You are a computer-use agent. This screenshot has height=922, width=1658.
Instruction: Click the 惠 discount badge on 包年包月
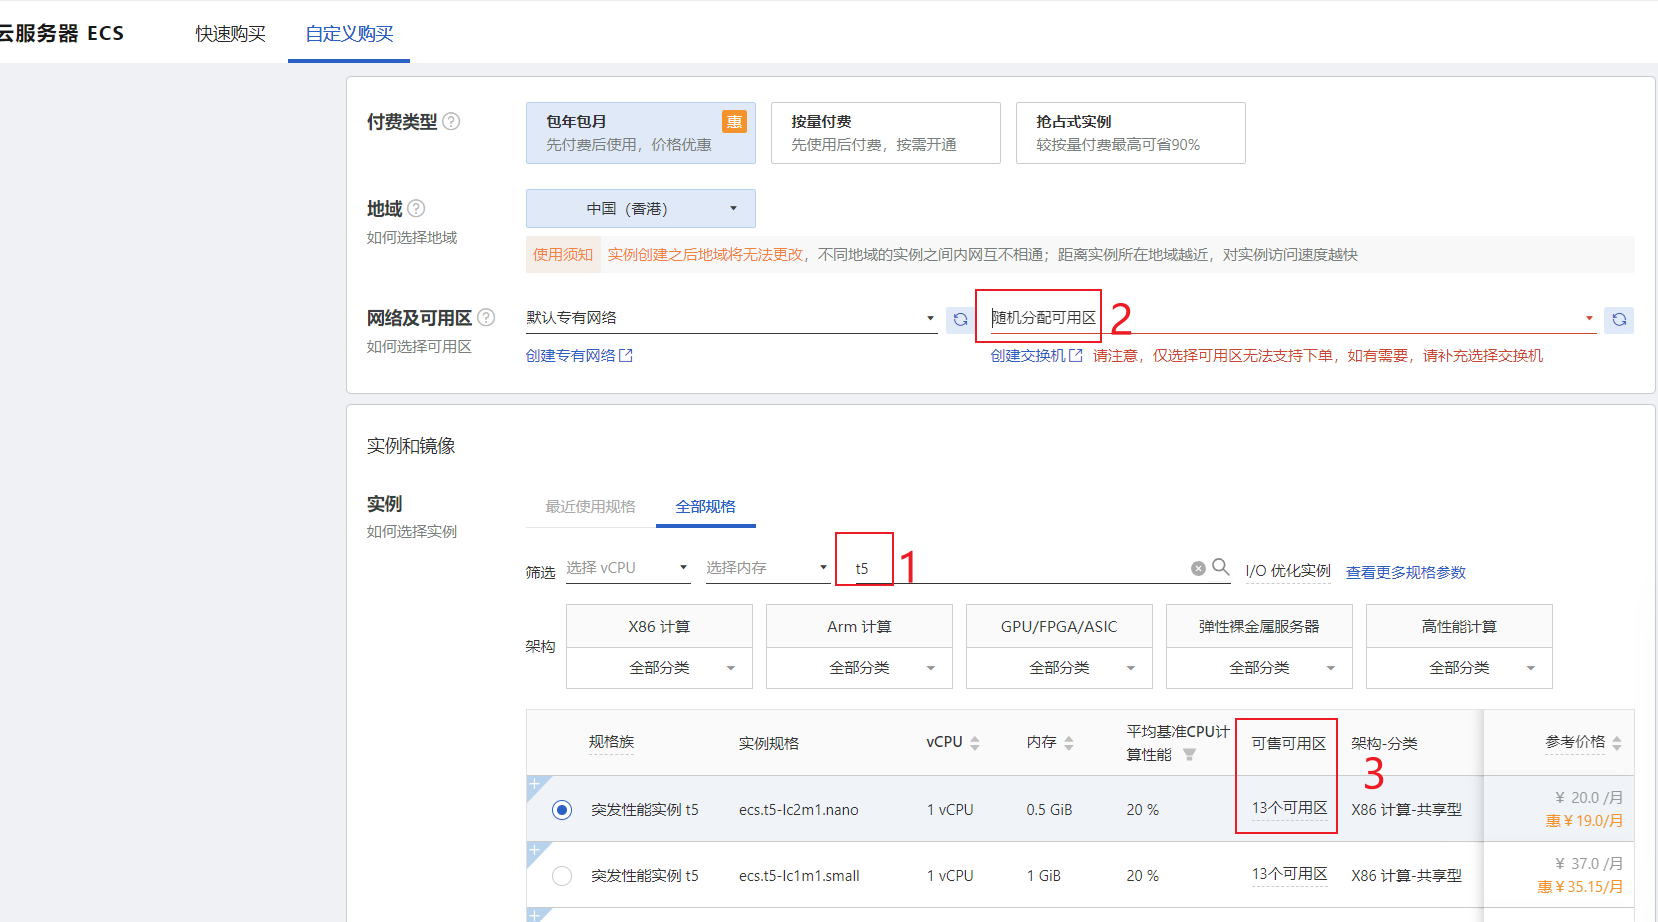(x=734, y=121)
